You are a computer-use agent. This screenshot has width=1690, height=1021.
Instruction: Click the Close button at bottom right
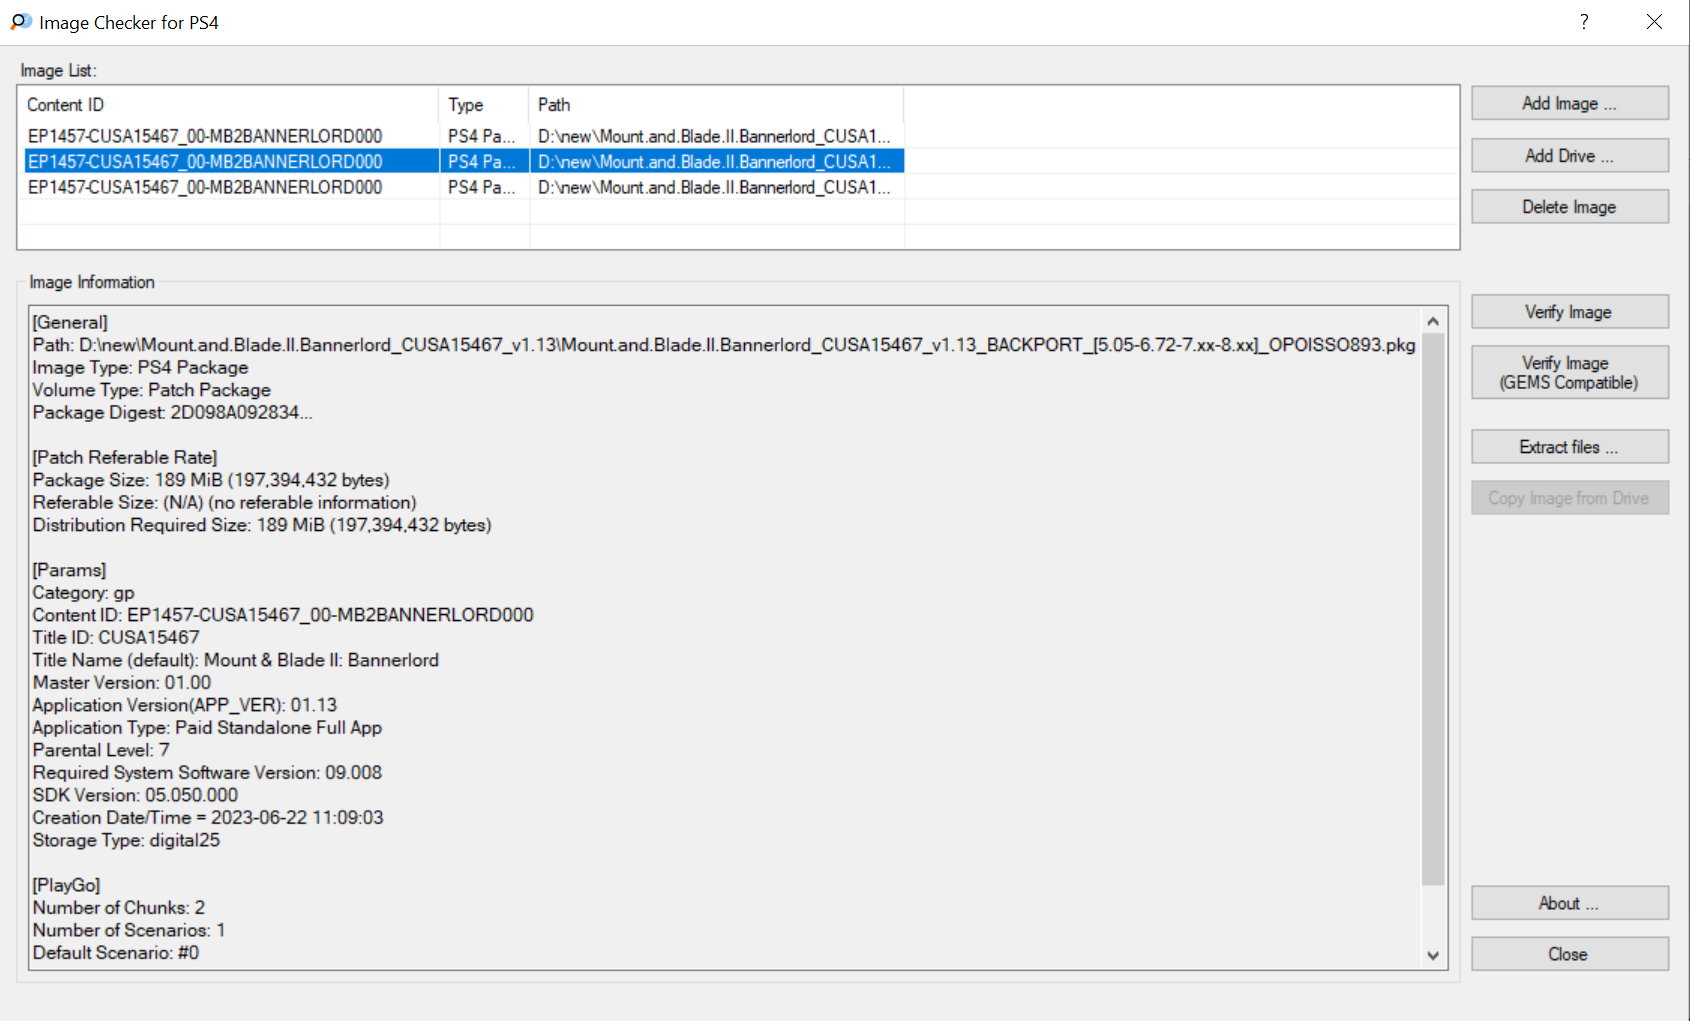(x=1569, y=954)
